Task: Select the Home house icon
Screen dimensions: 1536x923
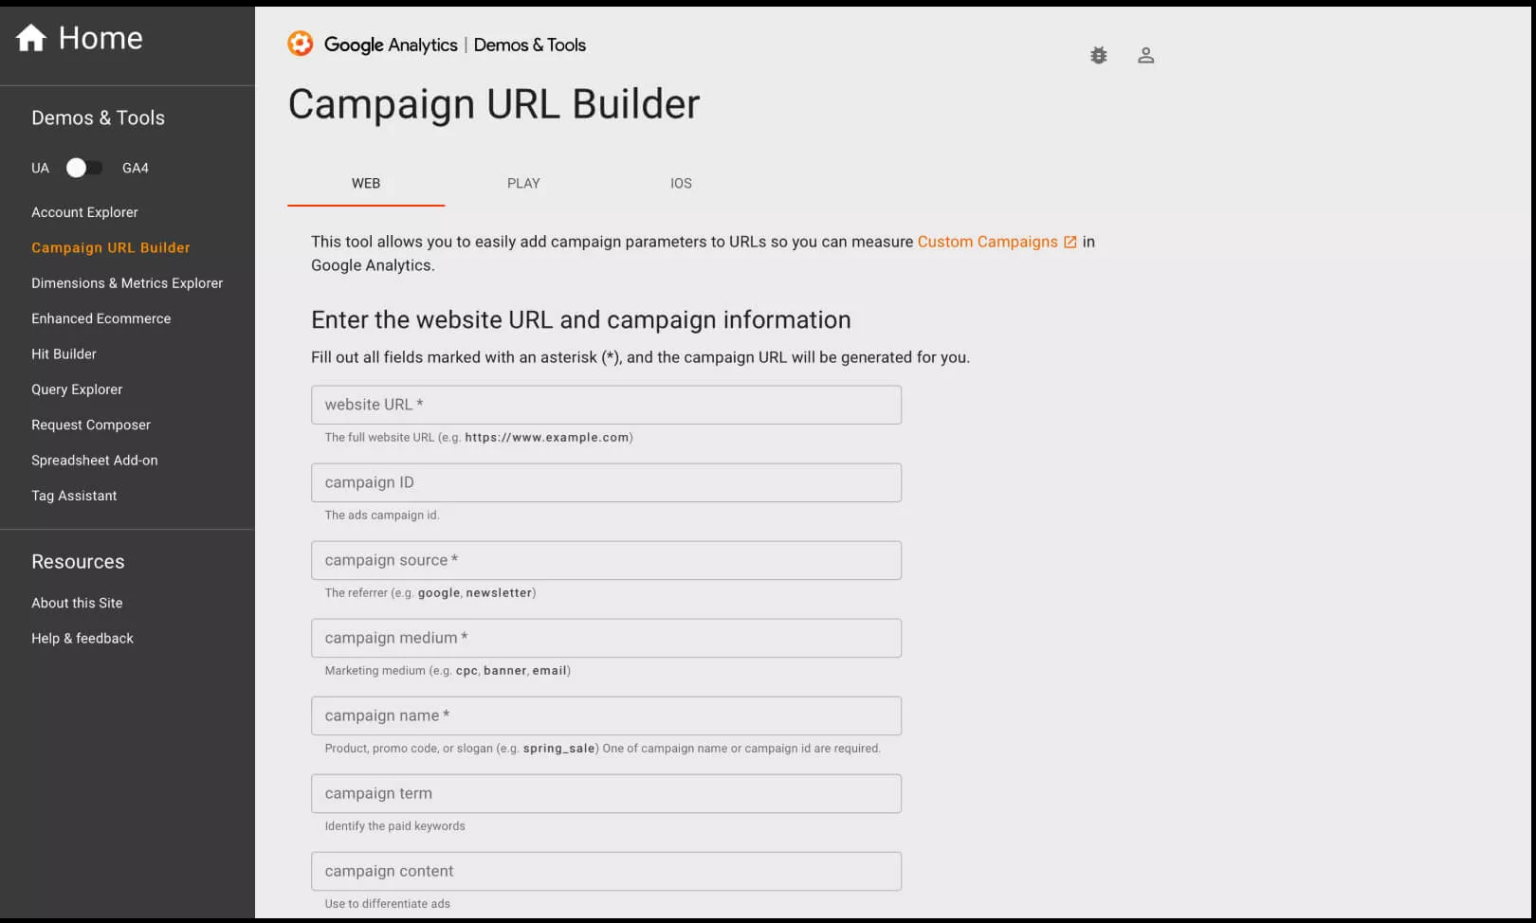Action: (33, 37)
